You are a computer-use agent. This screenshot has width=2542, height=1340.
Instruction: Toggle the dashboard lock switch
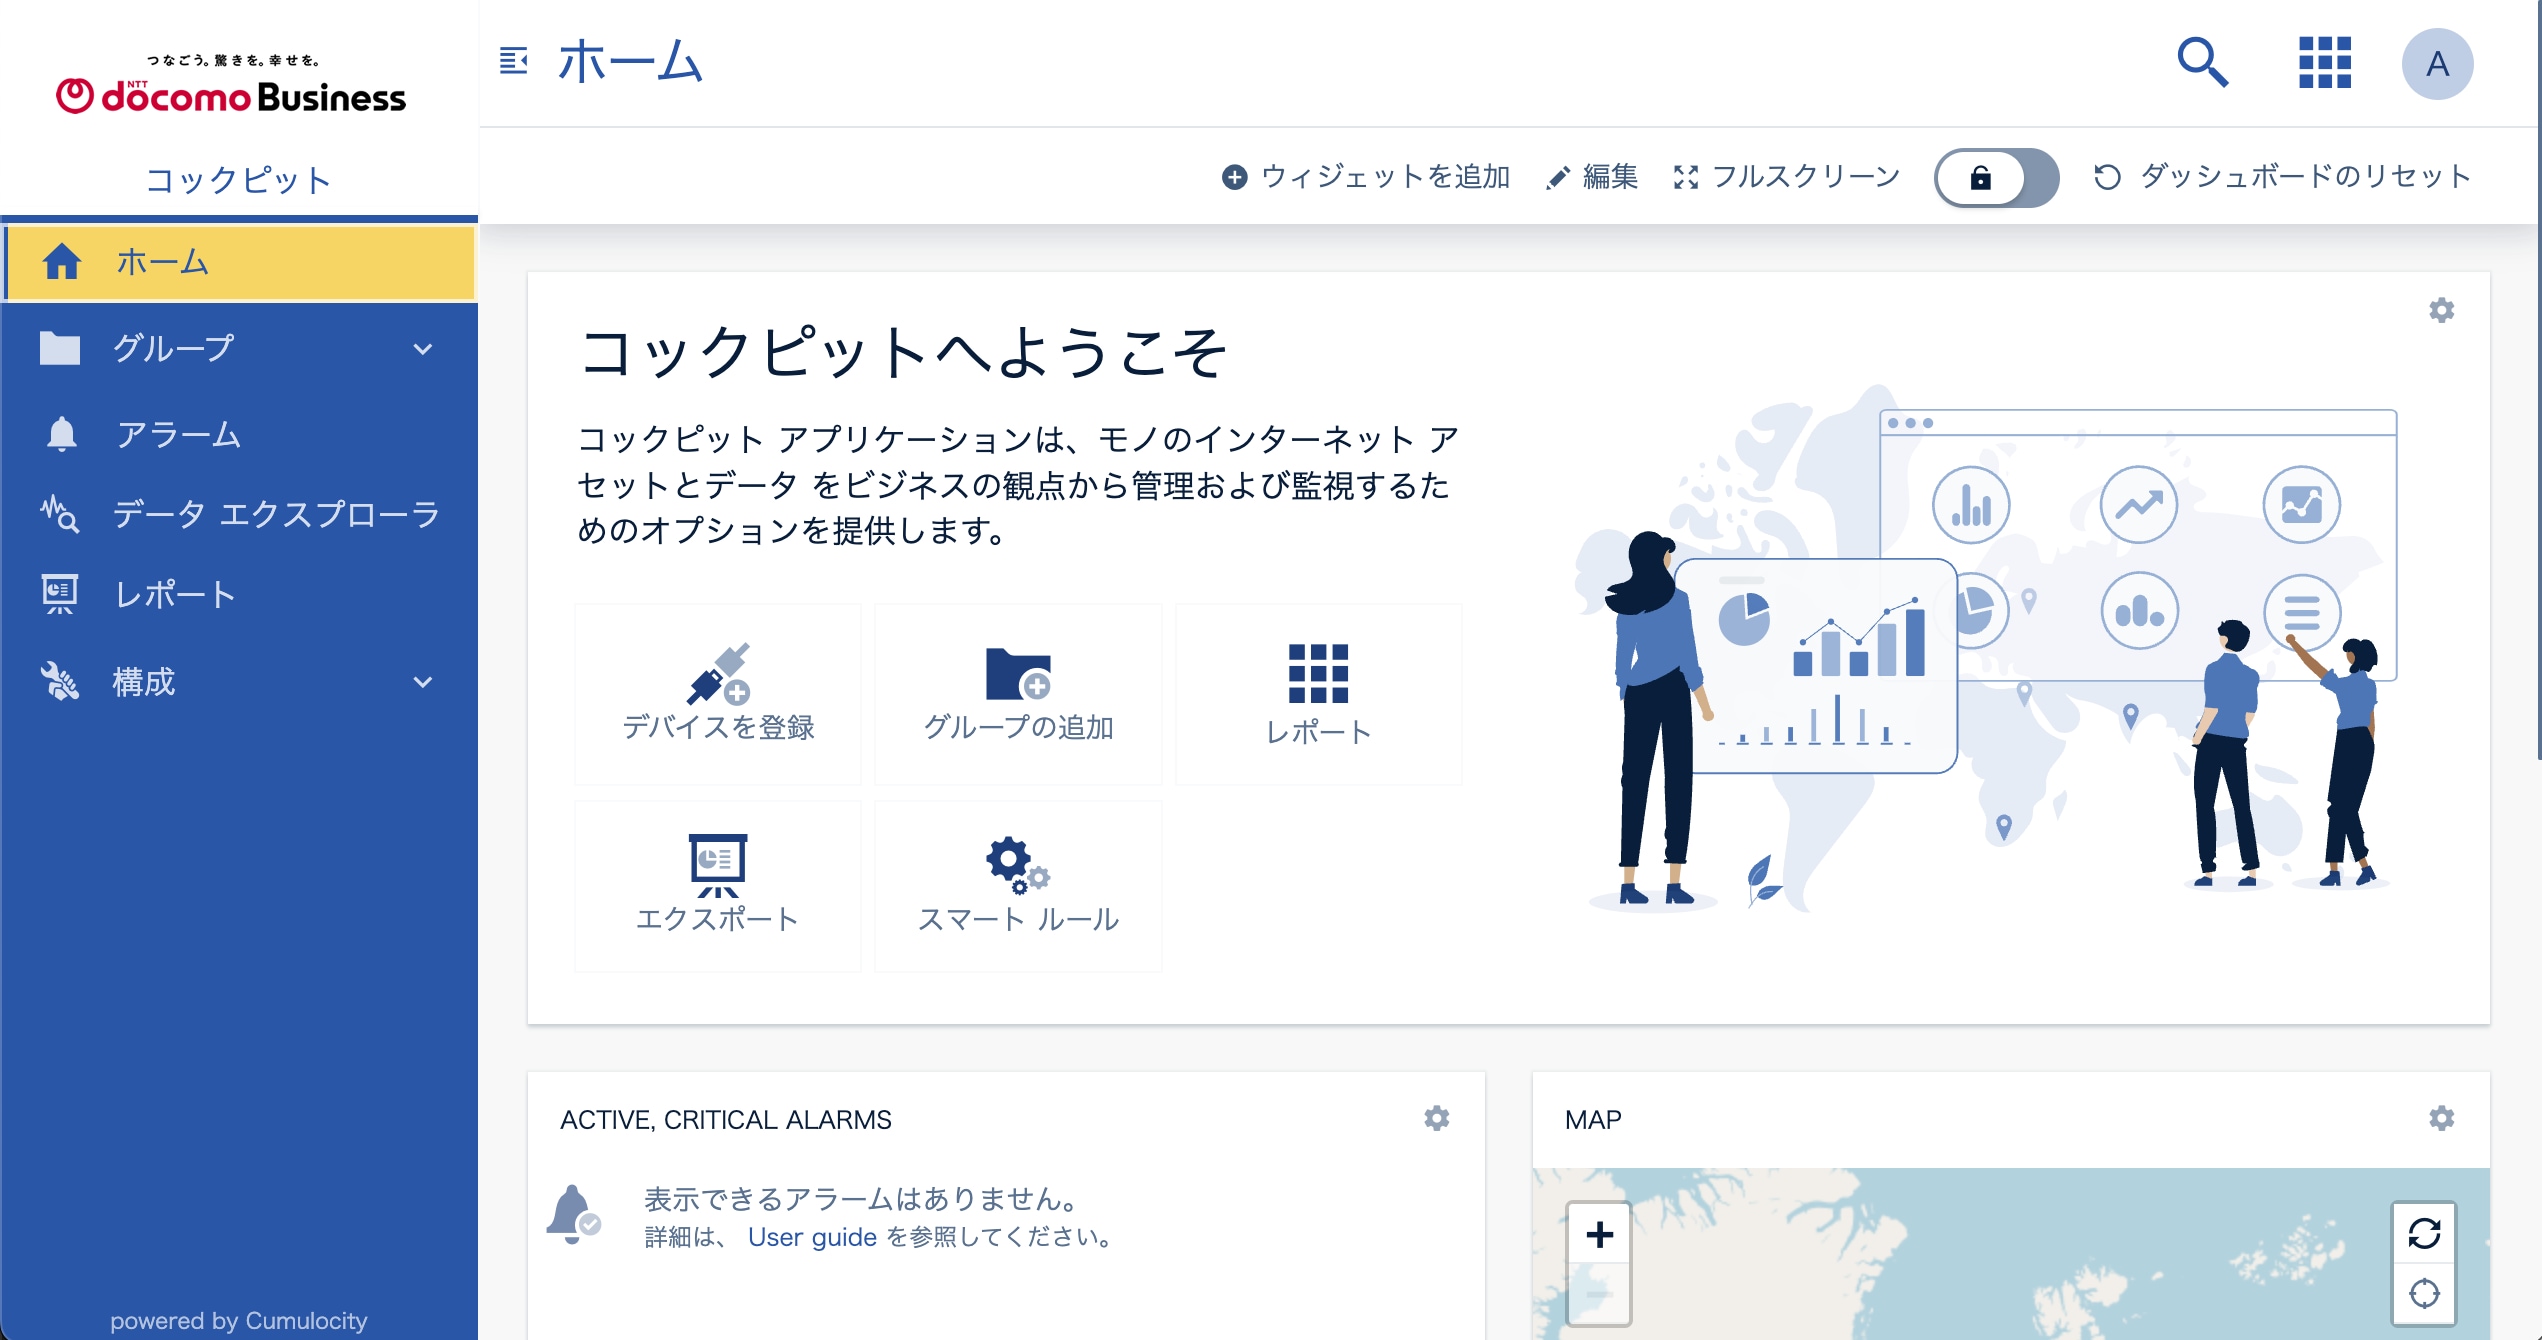click(x=1996, y=178)
